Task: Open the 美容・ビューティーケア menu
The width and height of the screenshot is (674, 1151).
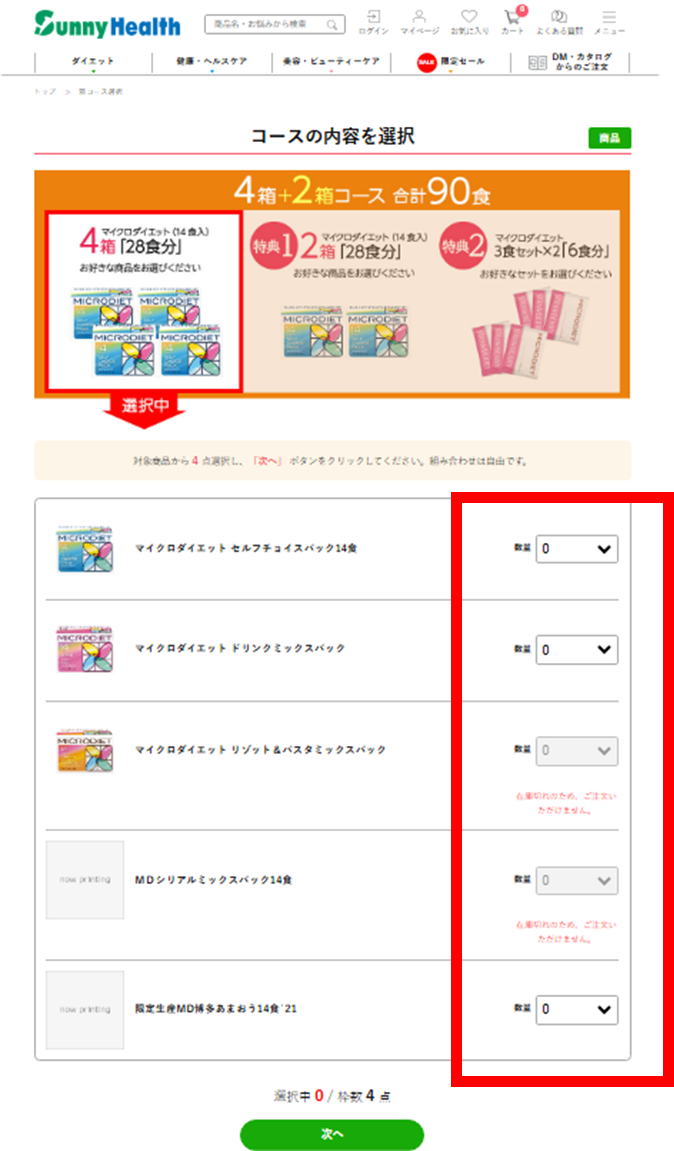Action: [331, 62]
